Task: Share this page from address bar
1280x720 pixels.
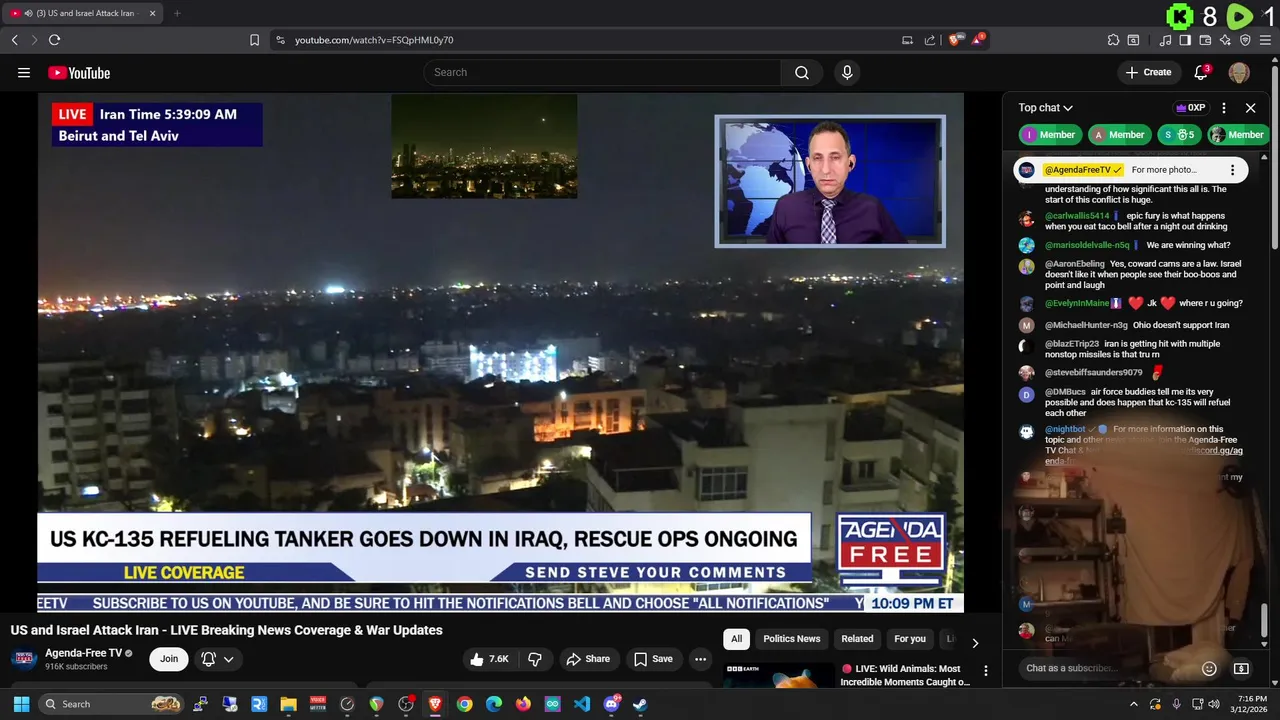Action: [x=930, y=40]
